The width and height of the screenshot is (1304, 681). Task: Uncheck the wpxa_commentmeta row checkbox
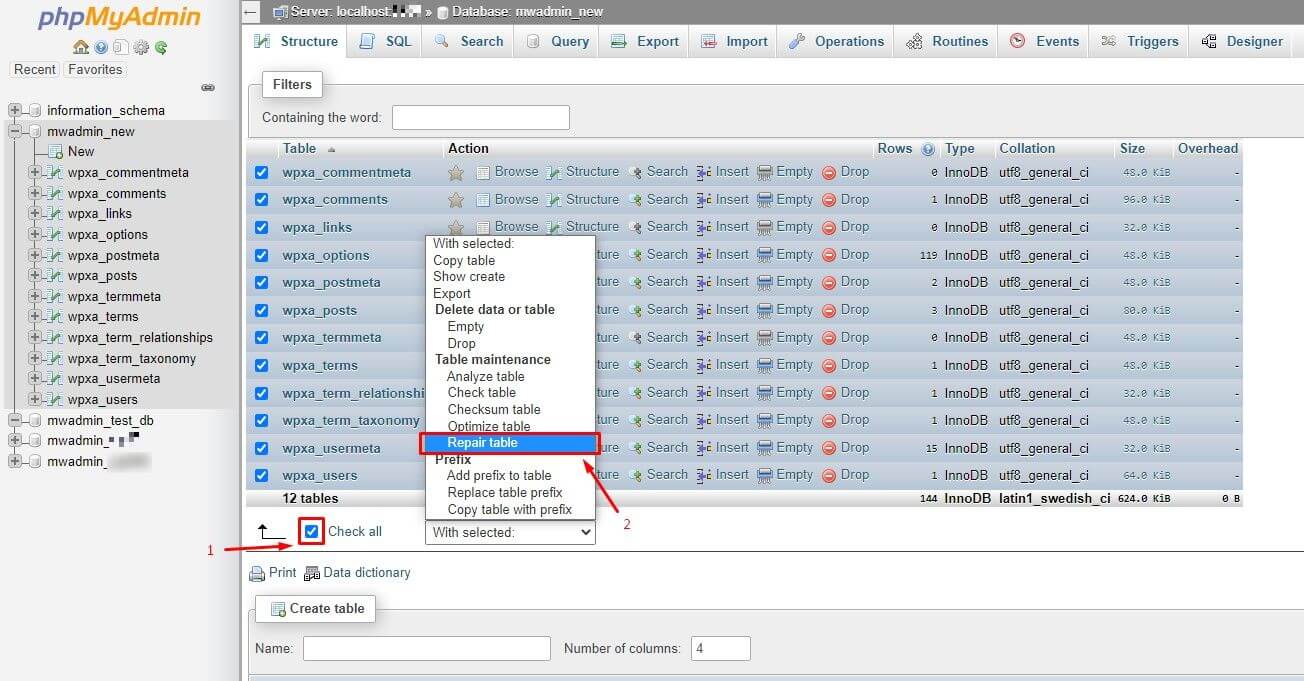(x=262, y=172)
